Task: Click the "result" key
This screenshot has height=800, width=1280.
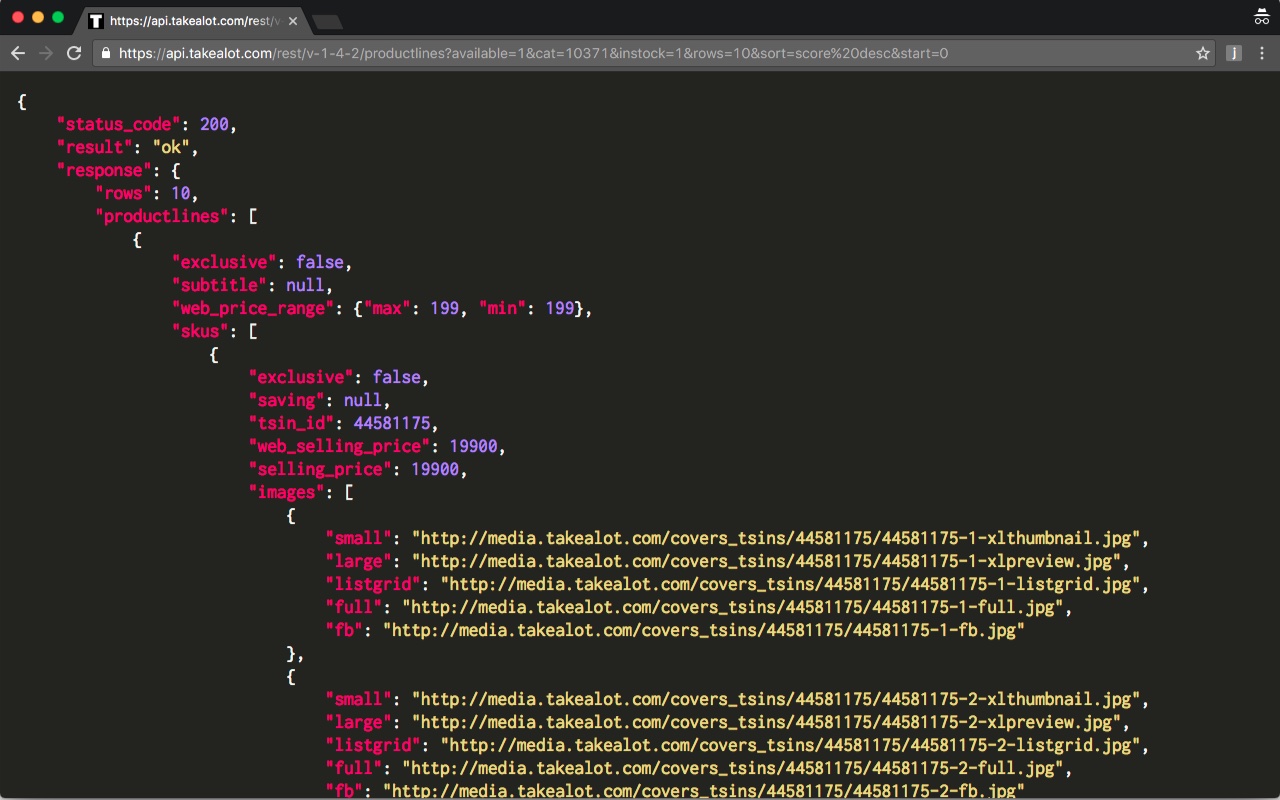Action: (94, 147)
